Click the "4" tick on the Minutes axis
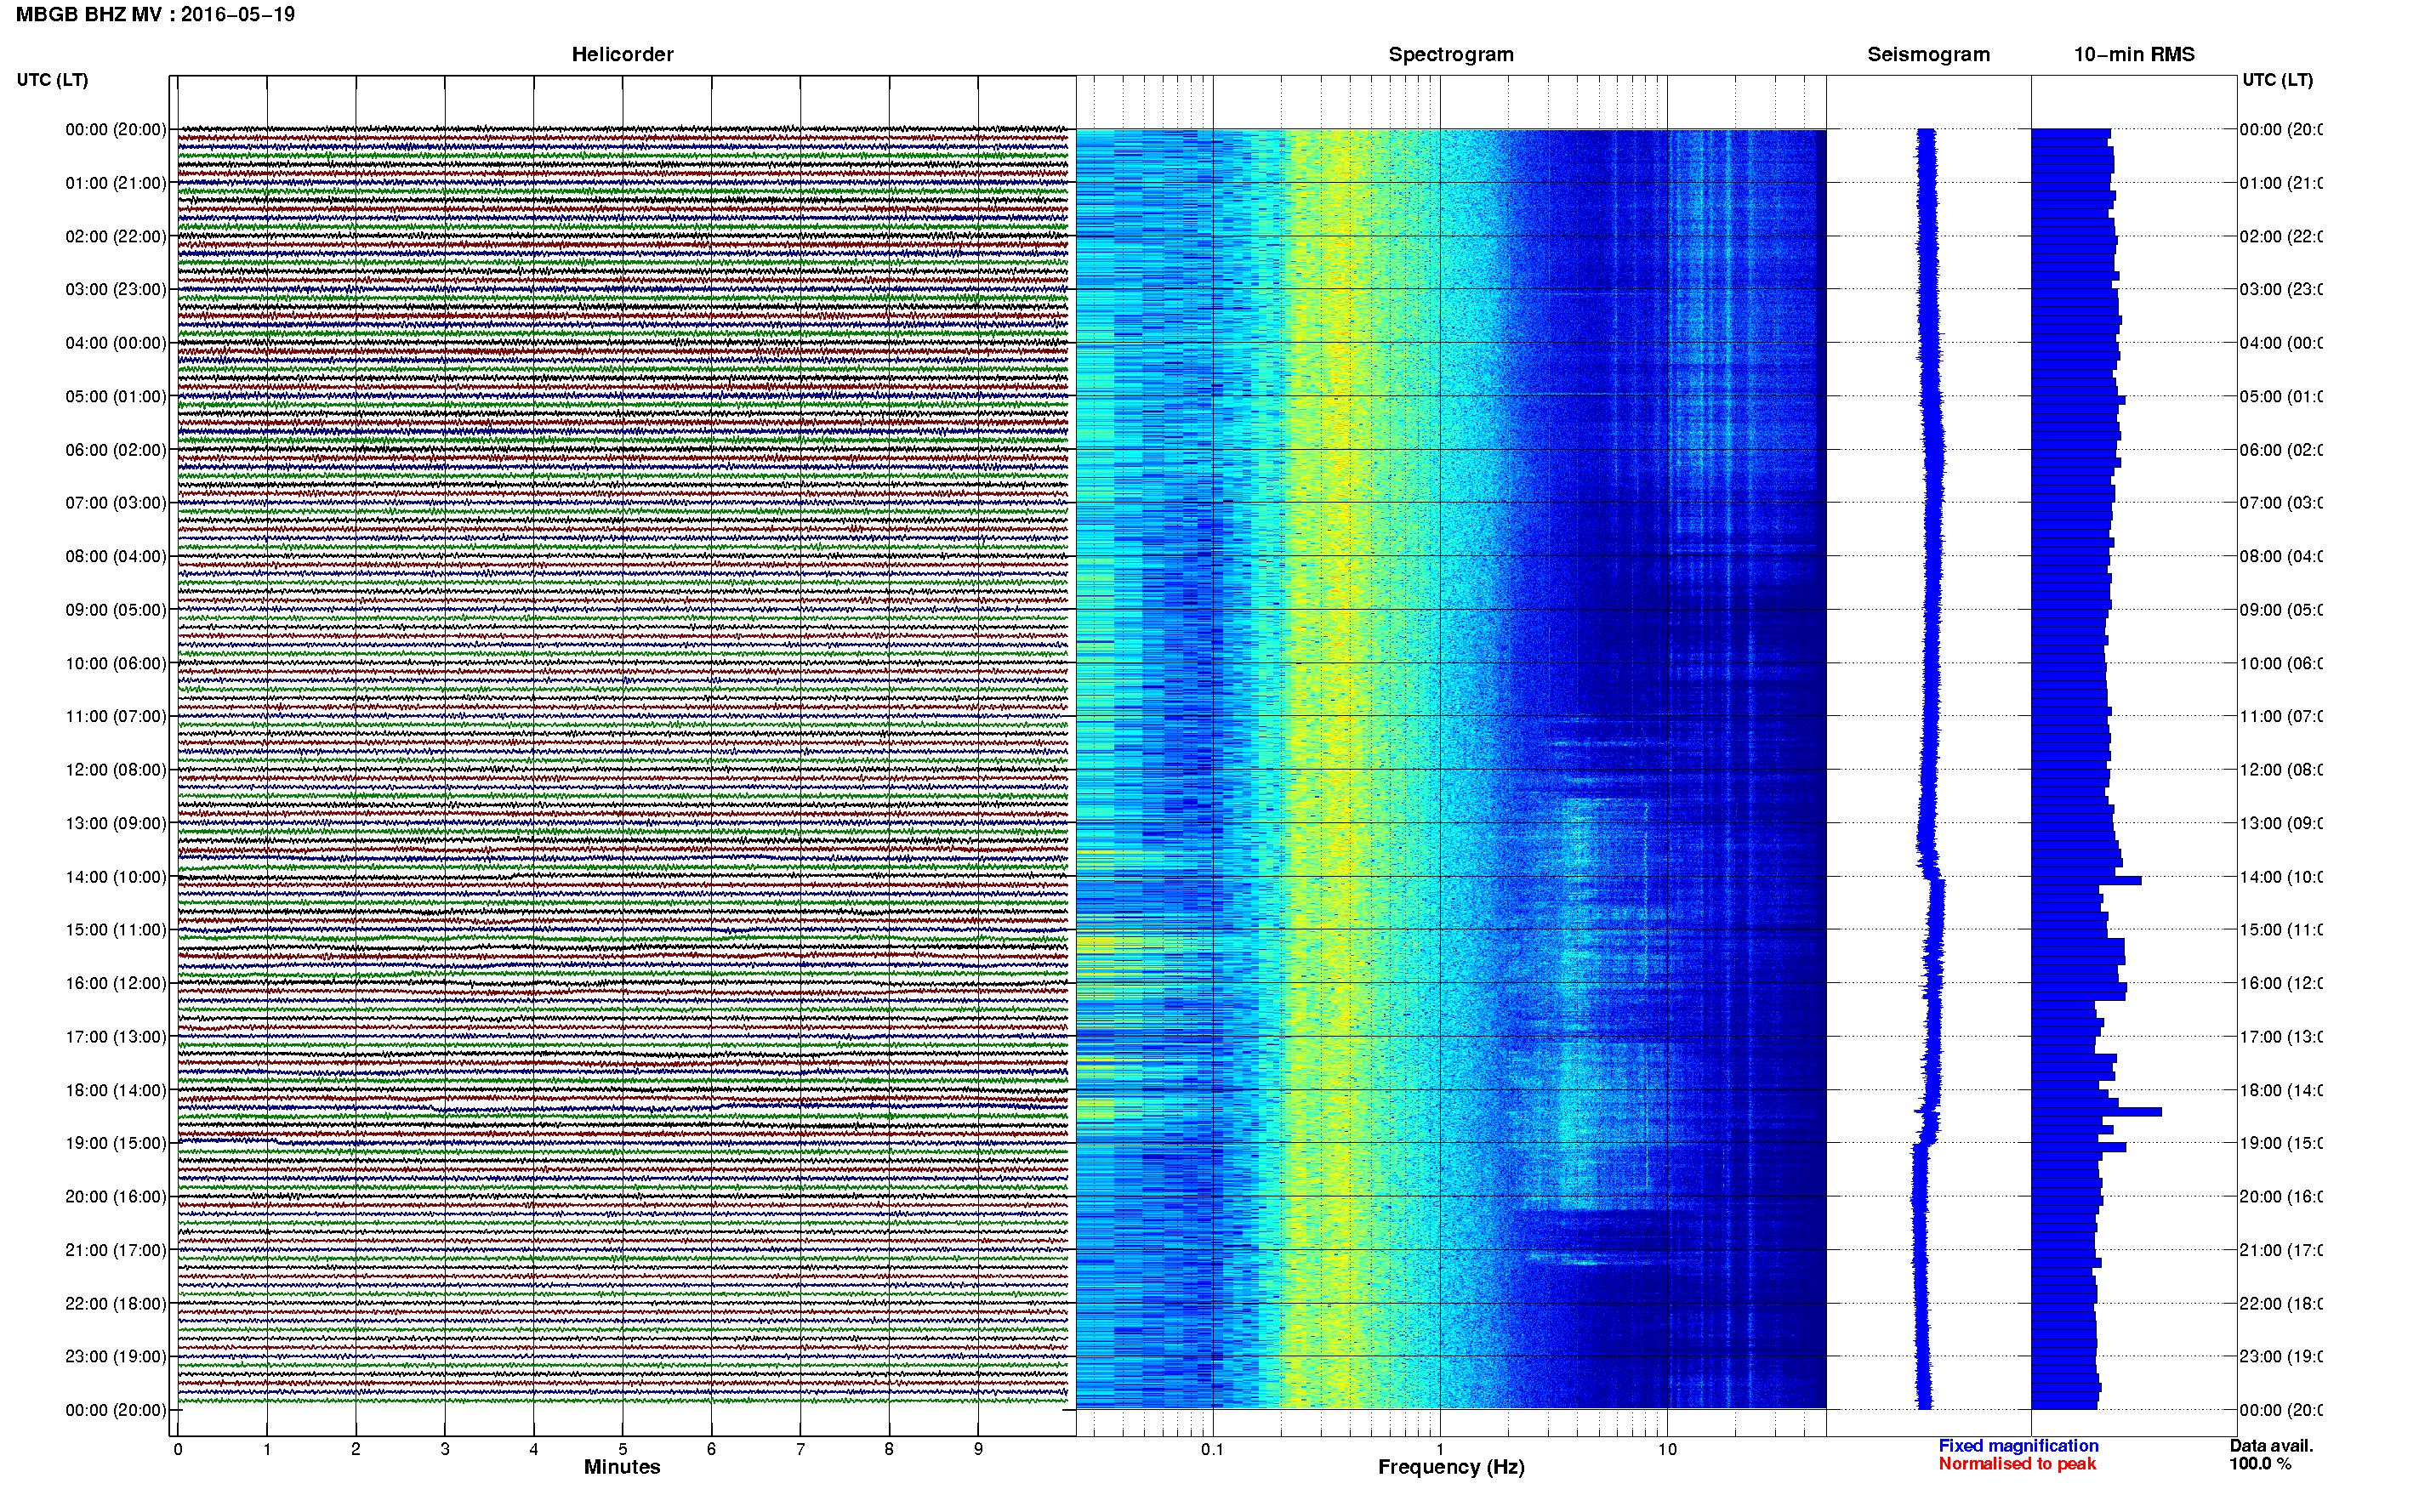 click(534, 1449)
